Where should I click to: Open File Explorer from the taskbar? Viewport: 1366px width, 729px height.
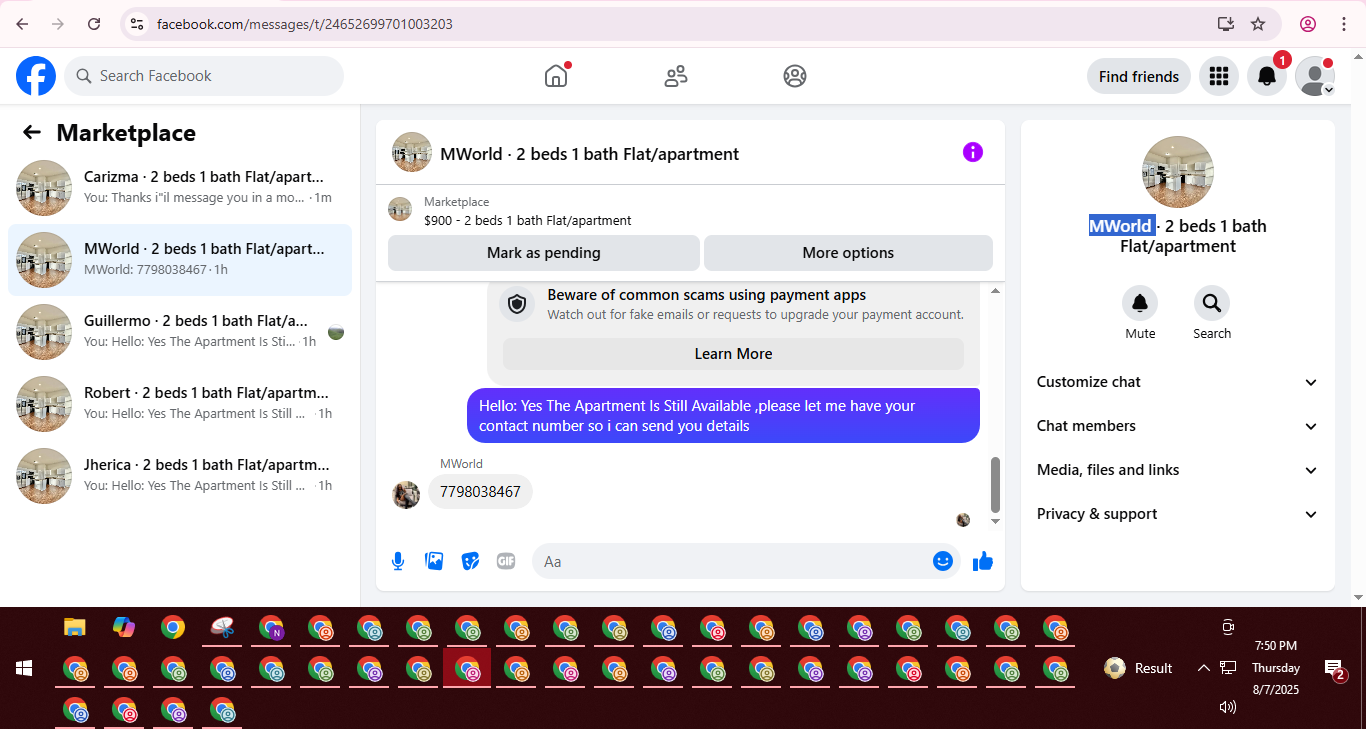75,627
